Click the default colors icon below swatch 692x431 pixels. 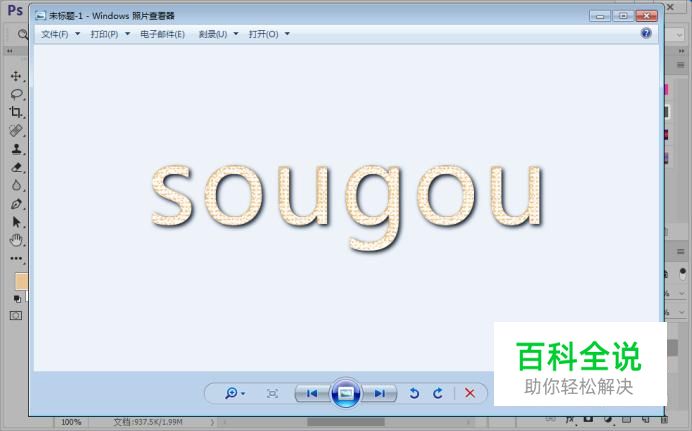tap(17, 299)
